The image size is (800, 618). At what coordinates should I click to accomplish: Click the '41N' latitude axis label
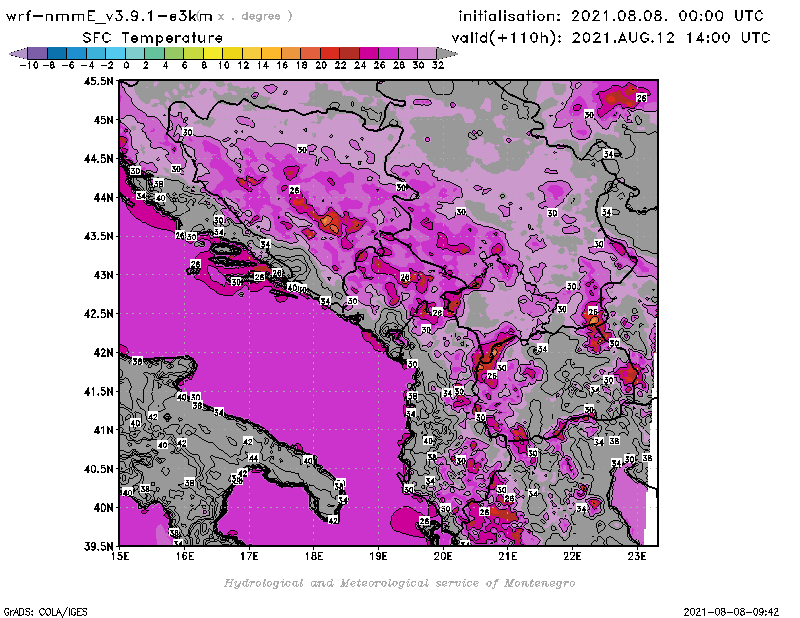[x=103, y=430]
